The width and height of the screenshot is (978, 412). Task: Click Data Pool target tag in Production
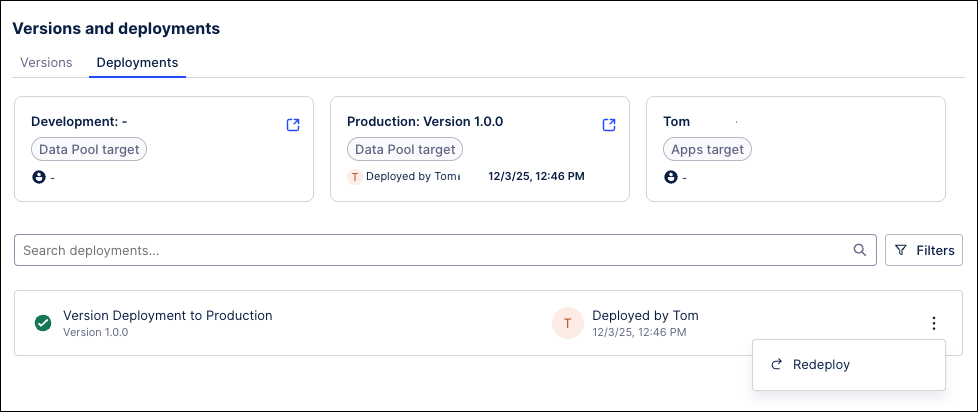click(405, 150)
